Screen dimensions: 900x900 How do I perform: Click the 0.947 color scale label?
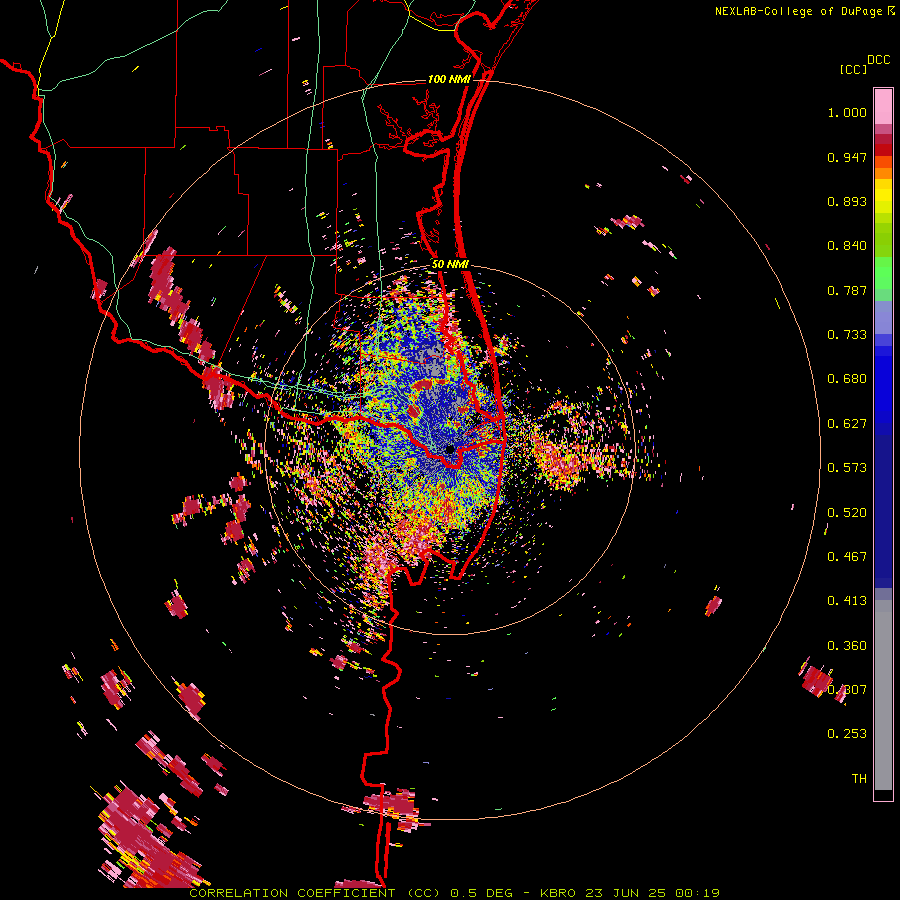click(x=847, y=157)
